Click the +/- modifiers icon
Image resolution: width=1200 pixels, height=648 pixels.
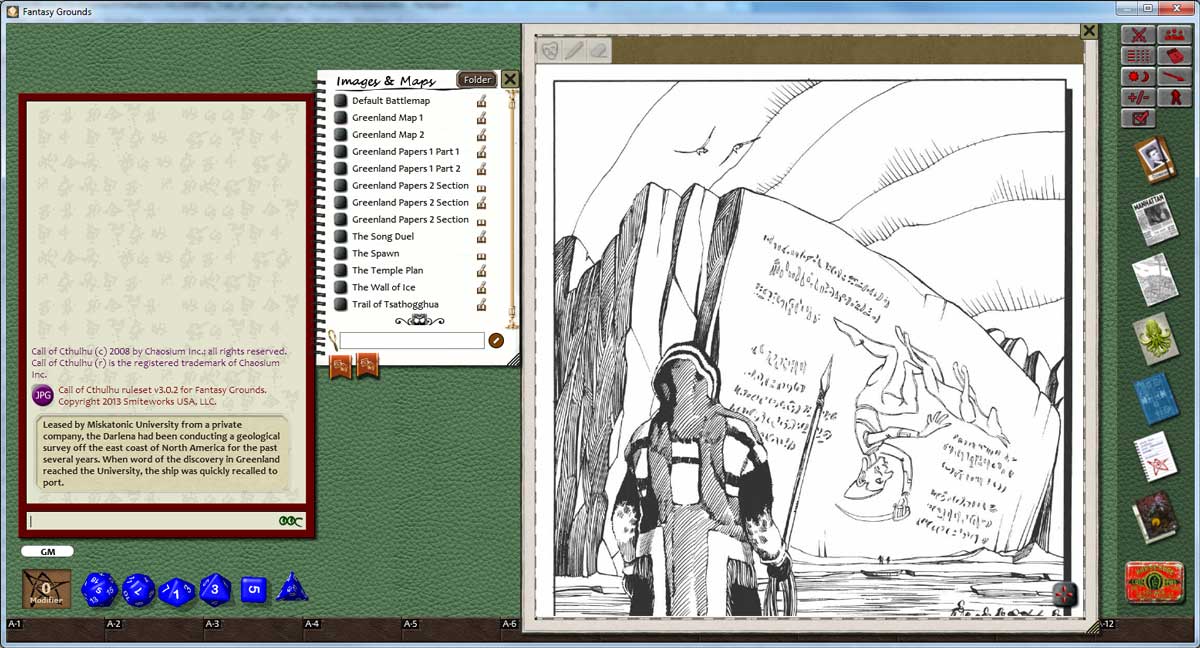pyautogui.click(x=1138, y=96)
